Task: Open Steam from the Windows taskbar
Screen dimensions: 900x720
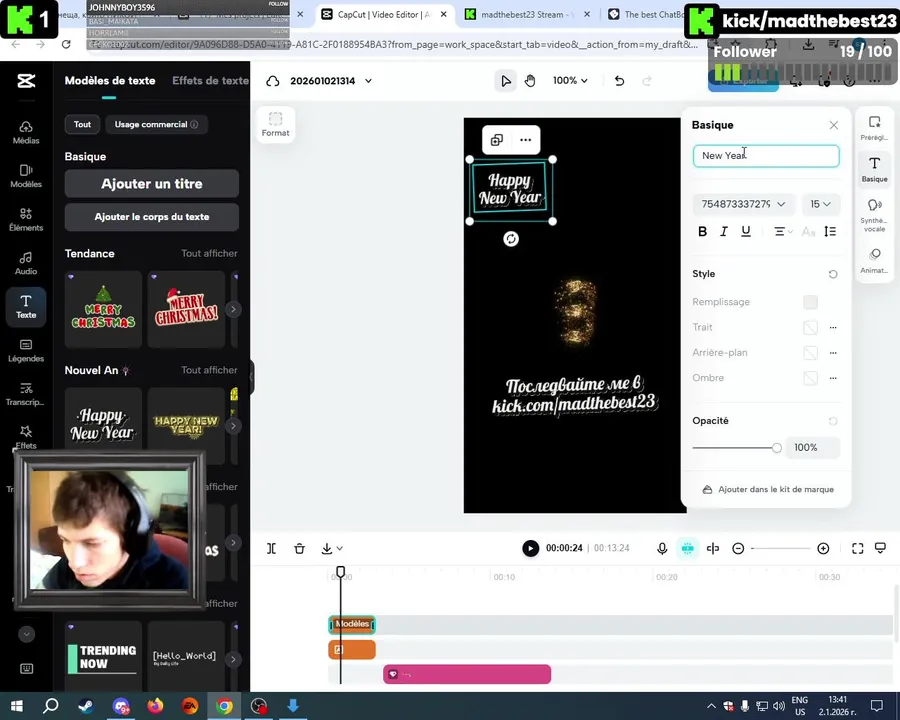Action: tap(86, 706)
